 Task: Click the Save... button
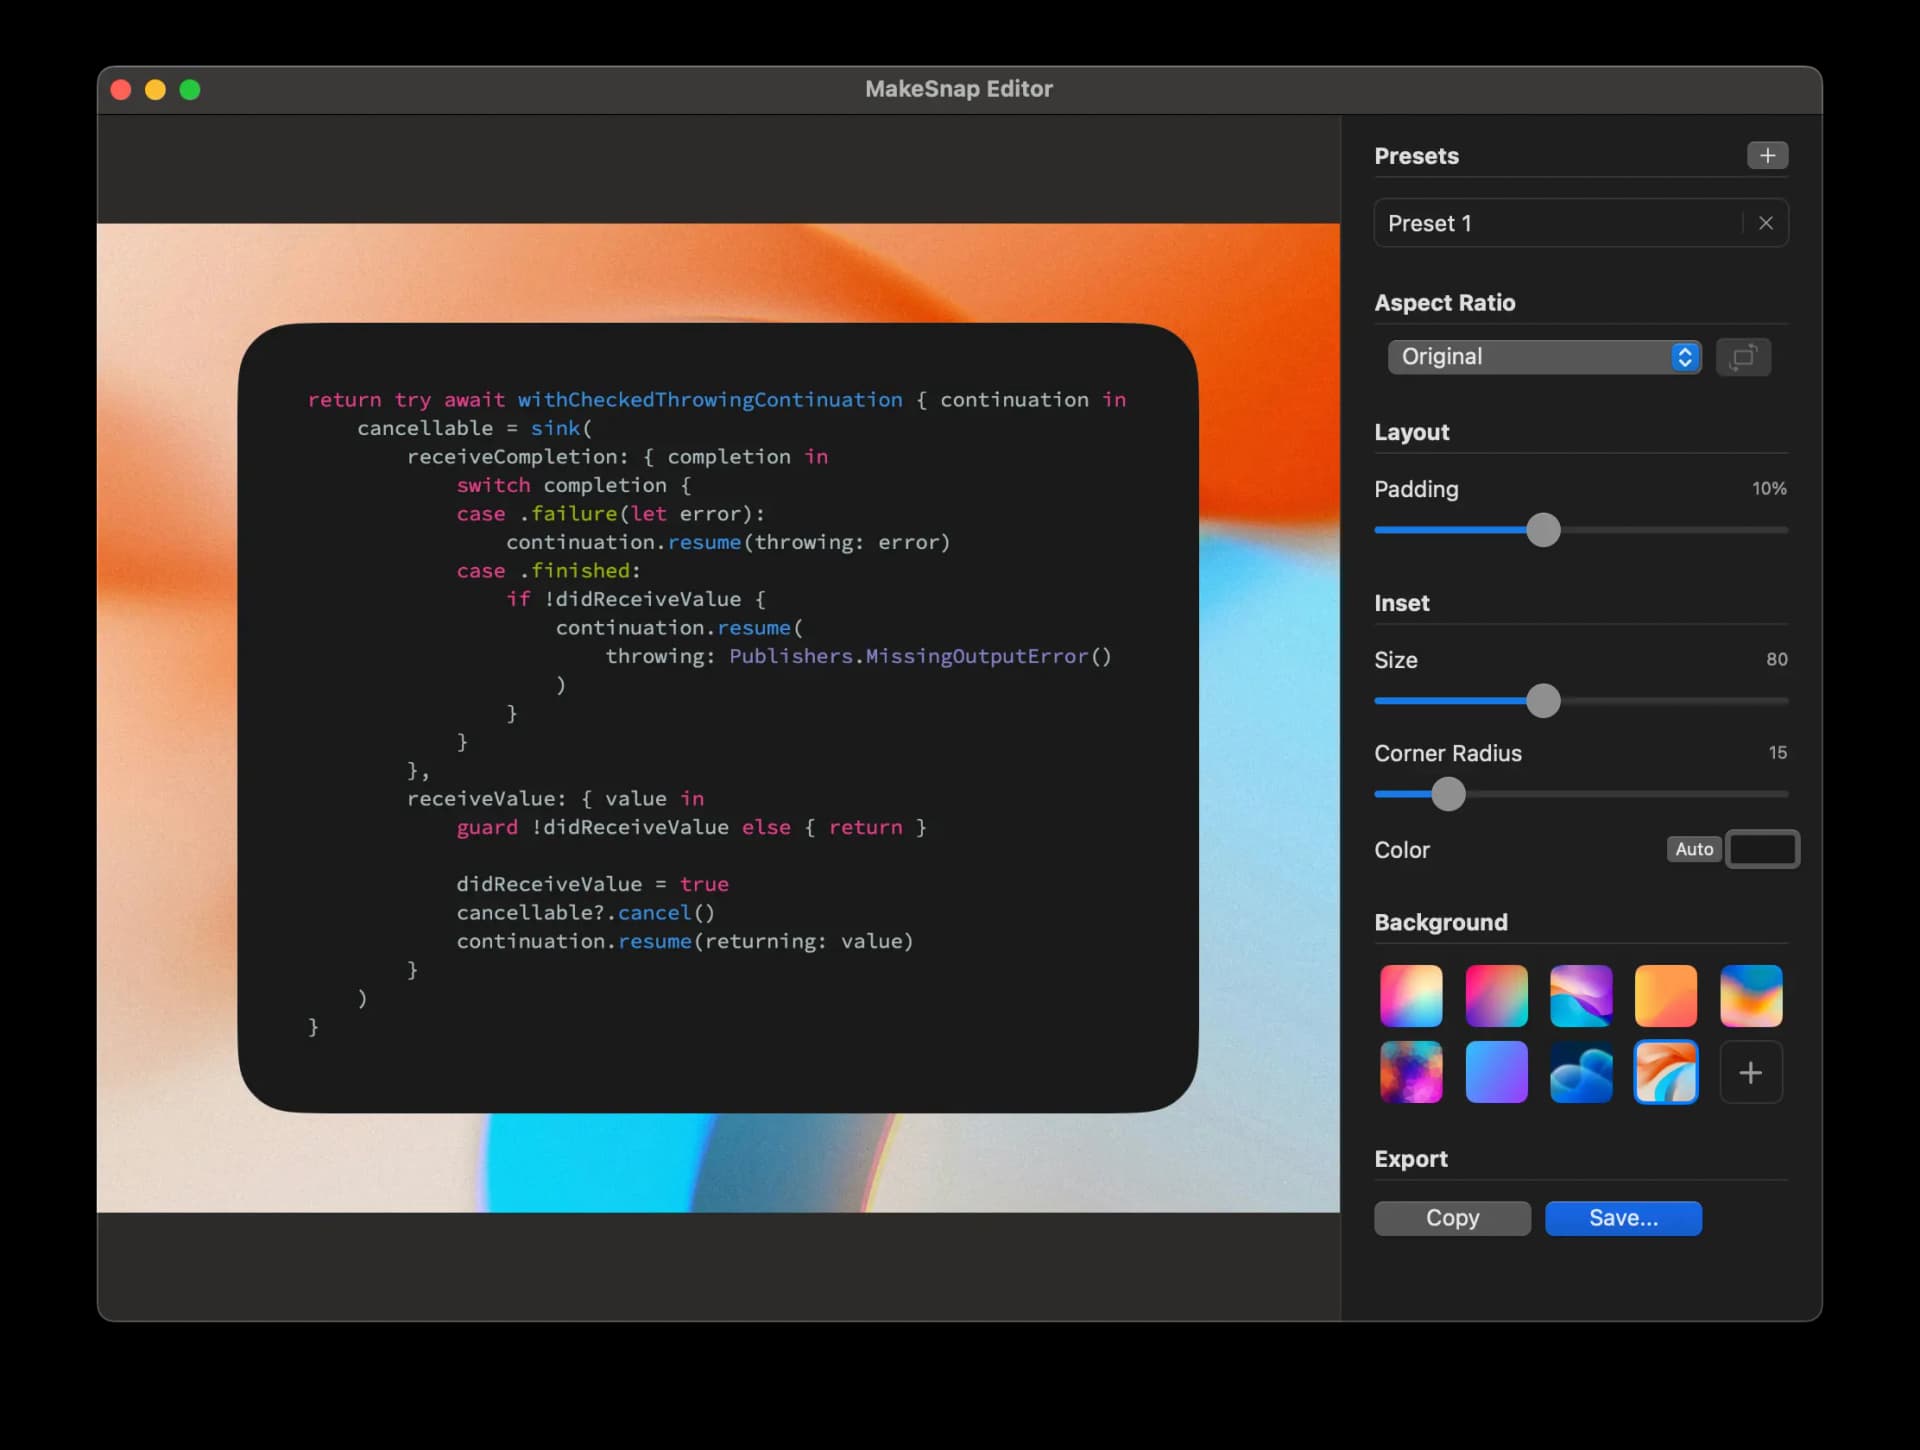(x=1622, y=1218)
